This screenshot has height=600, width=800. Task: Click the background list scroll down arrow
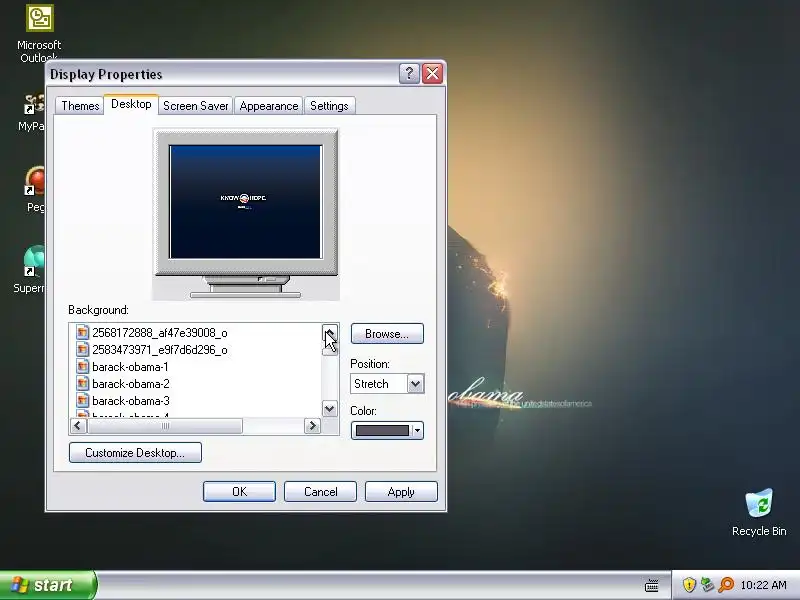click(x=330, y=408)
